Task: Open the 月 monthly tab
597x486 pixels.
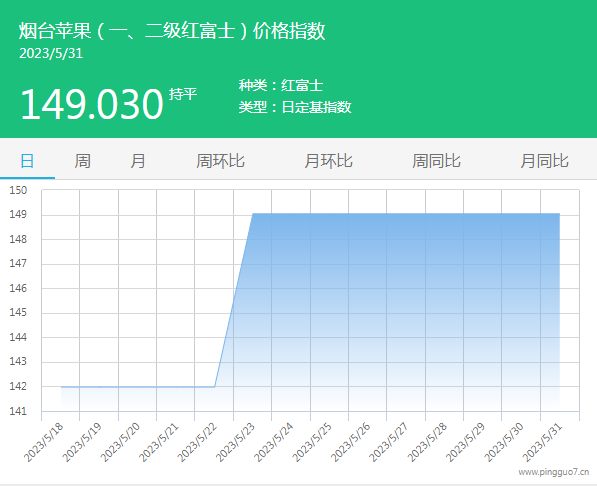Action: click(x=138, y=161)
